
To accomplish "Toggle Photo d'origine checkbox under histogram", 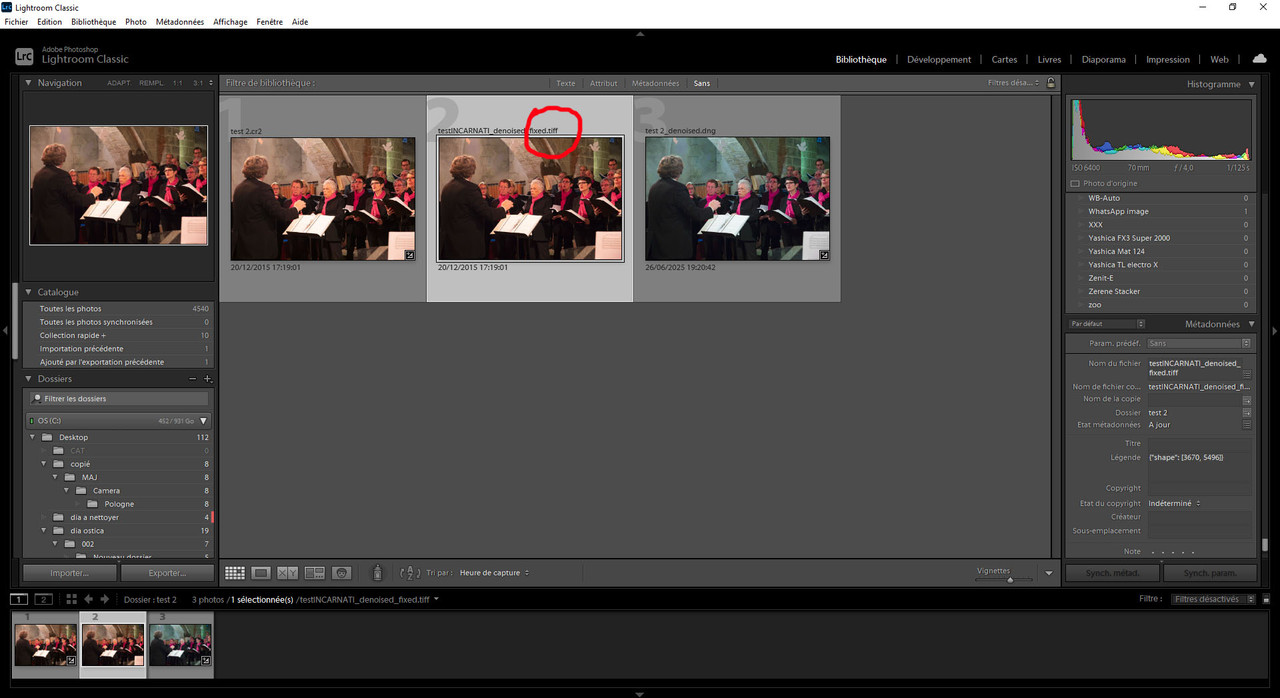I will point(1075,184).
